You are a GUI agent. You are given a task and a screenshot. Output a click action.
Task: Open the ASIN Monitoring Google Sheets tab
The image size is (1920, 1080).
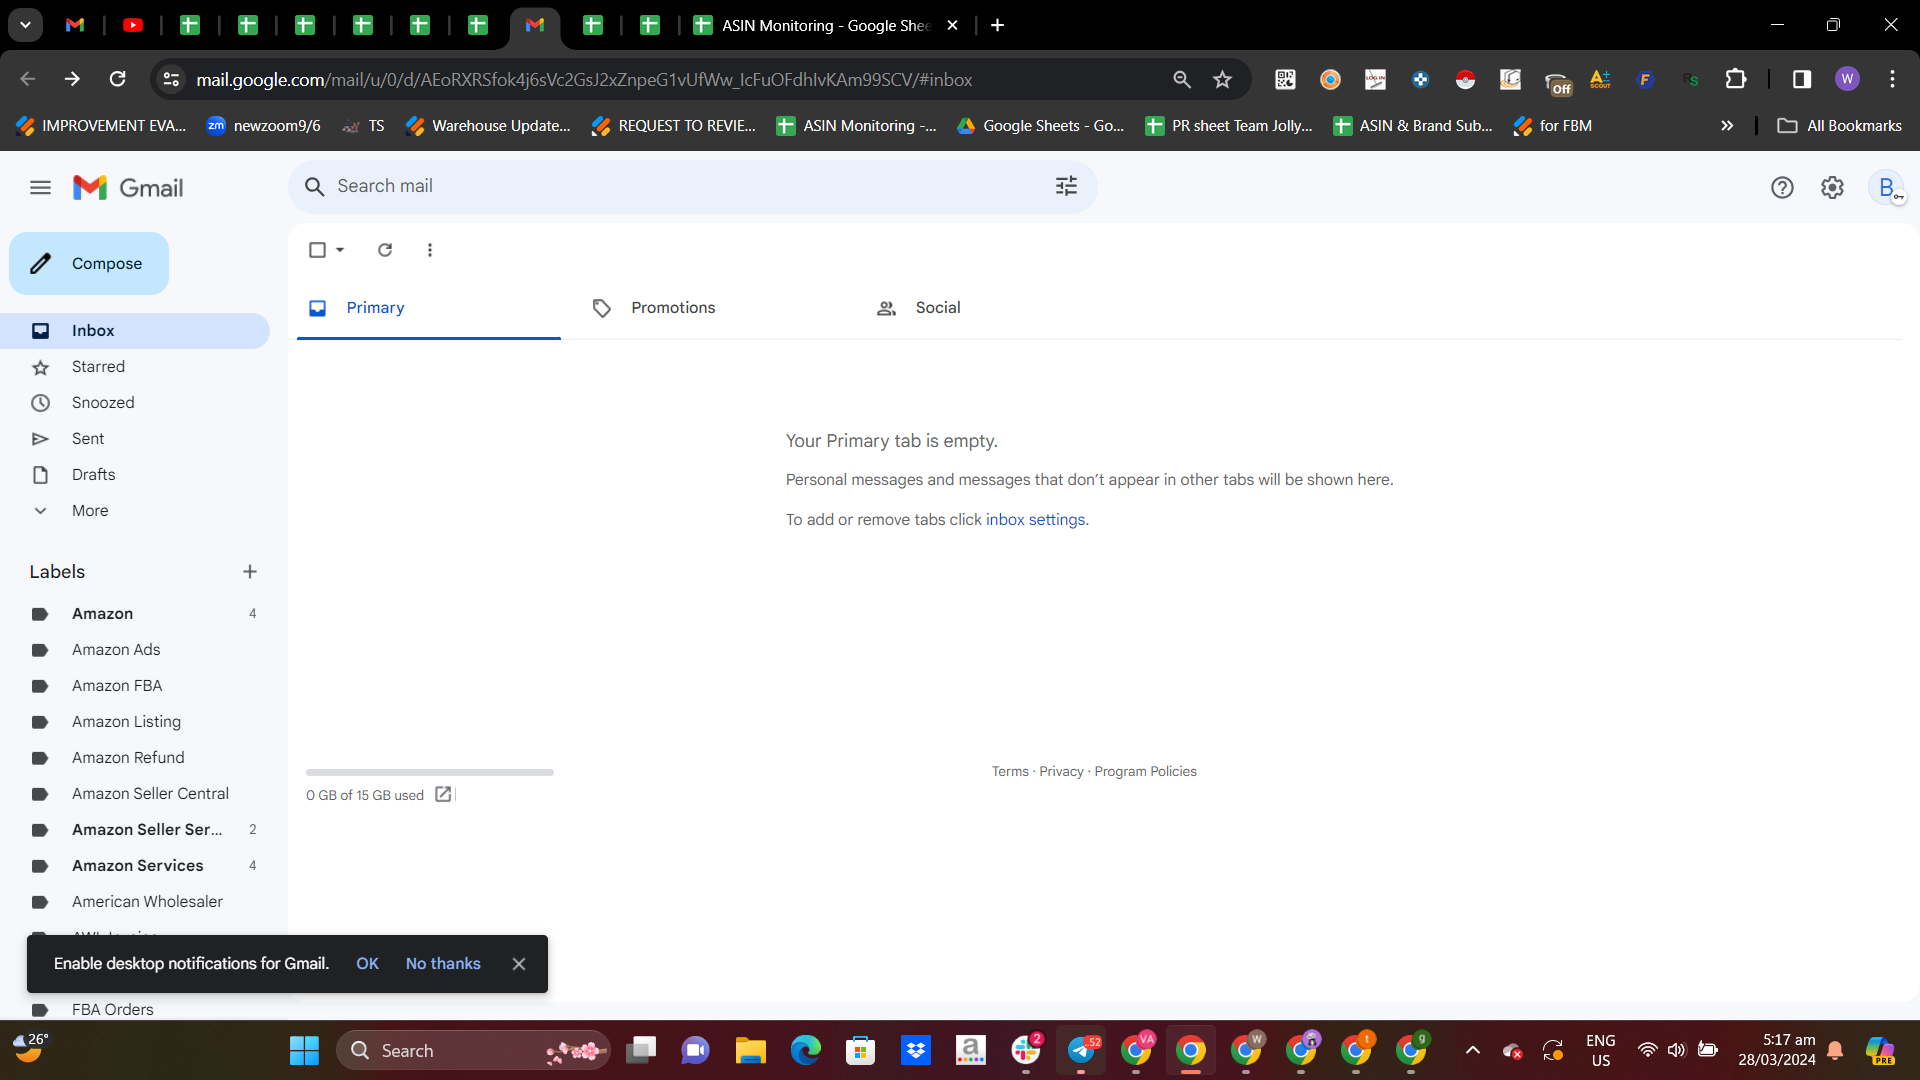(825, 25)
